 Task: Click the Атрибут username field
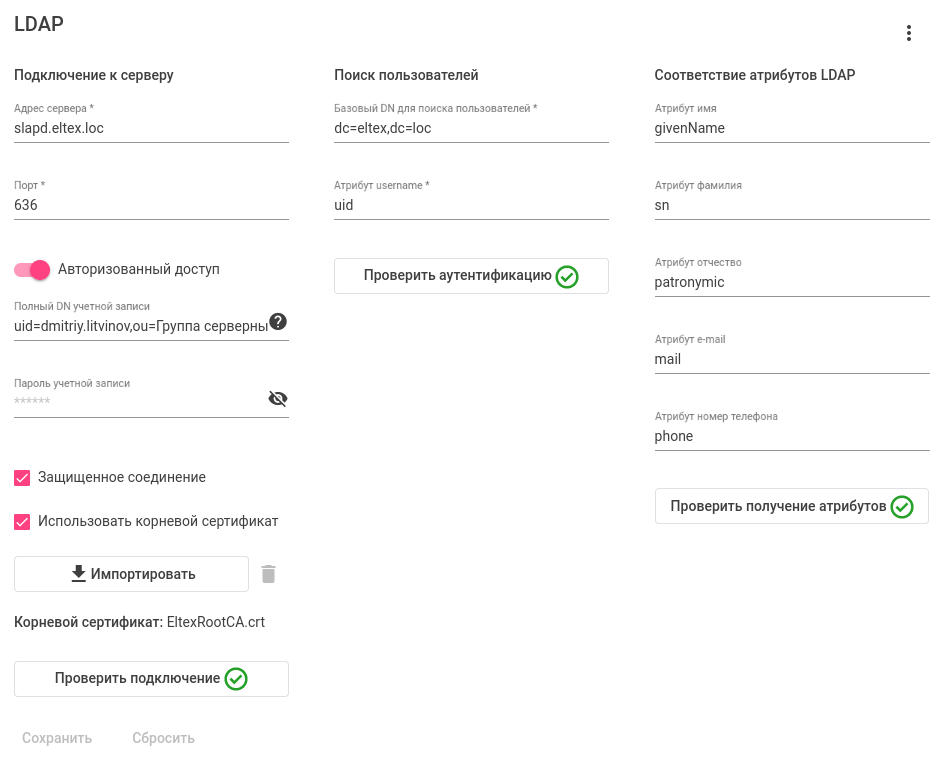[471, 206]
